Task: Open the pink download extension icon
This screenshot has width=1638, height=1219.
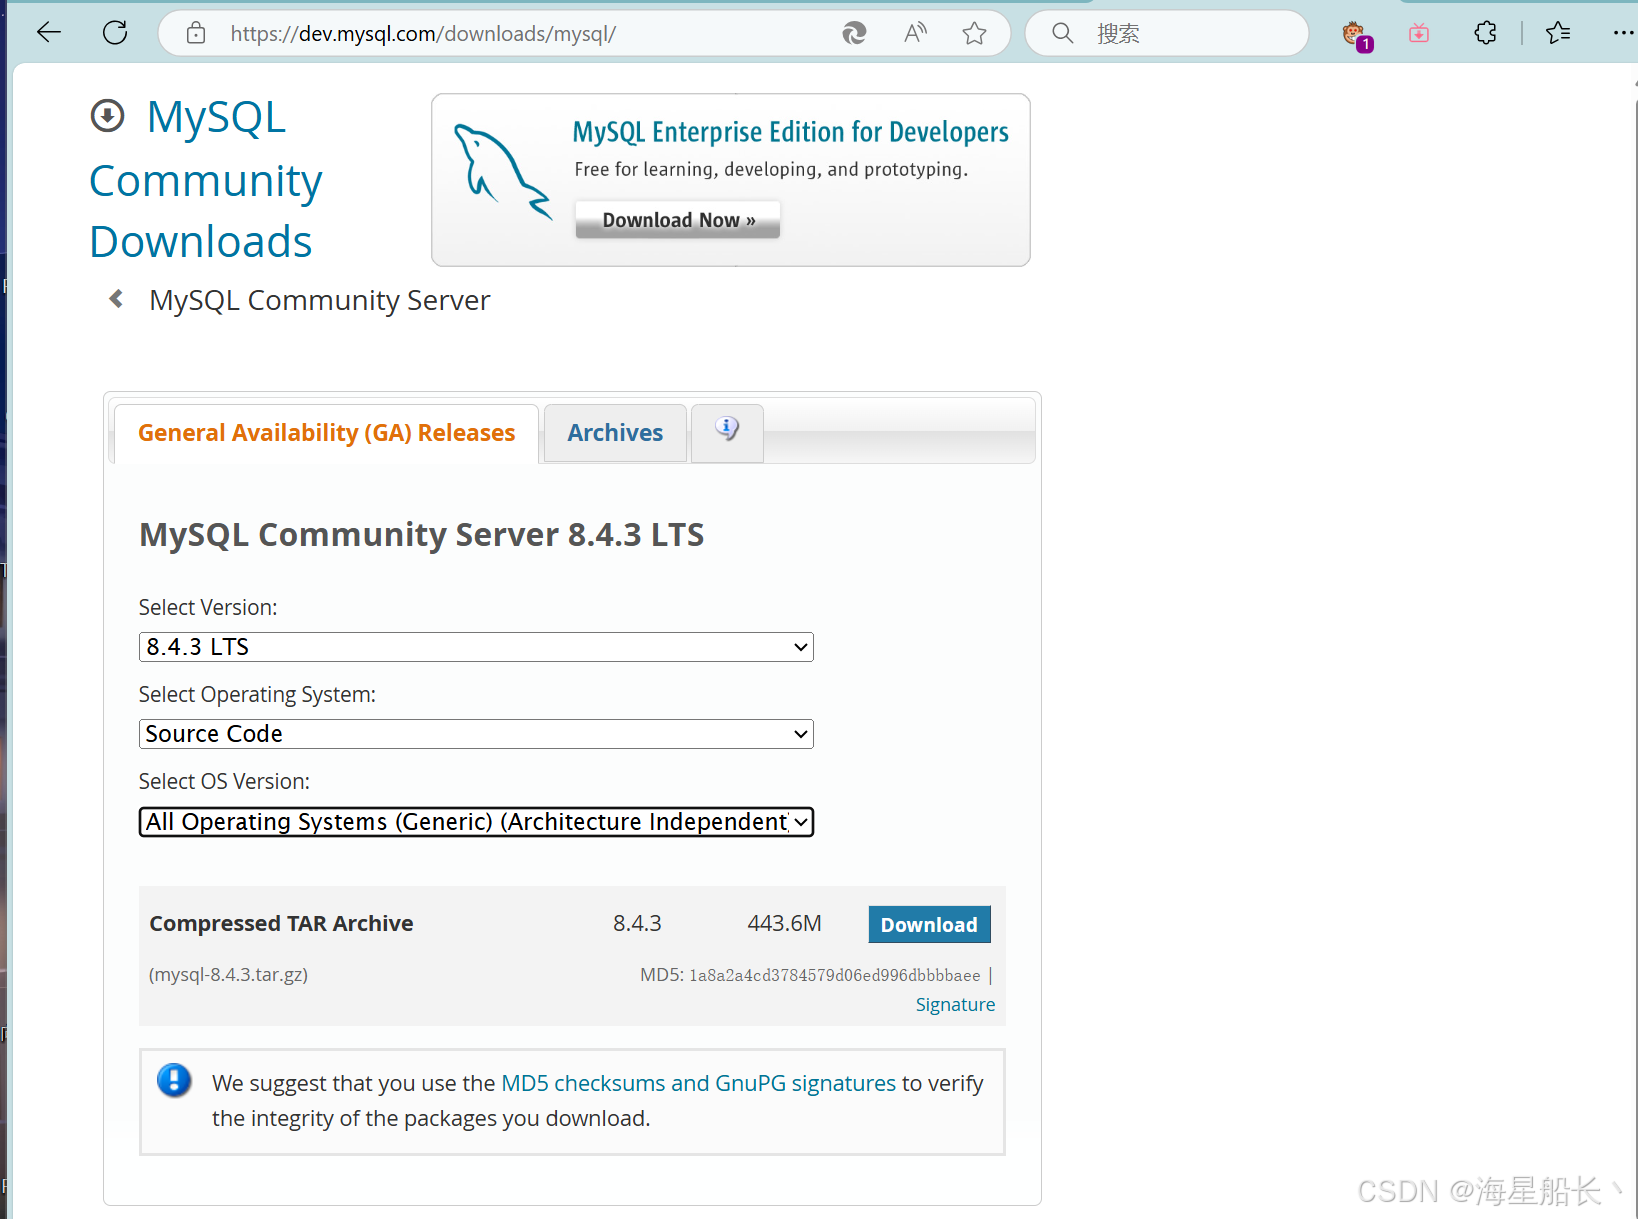Action: [x=1419, y=33]
